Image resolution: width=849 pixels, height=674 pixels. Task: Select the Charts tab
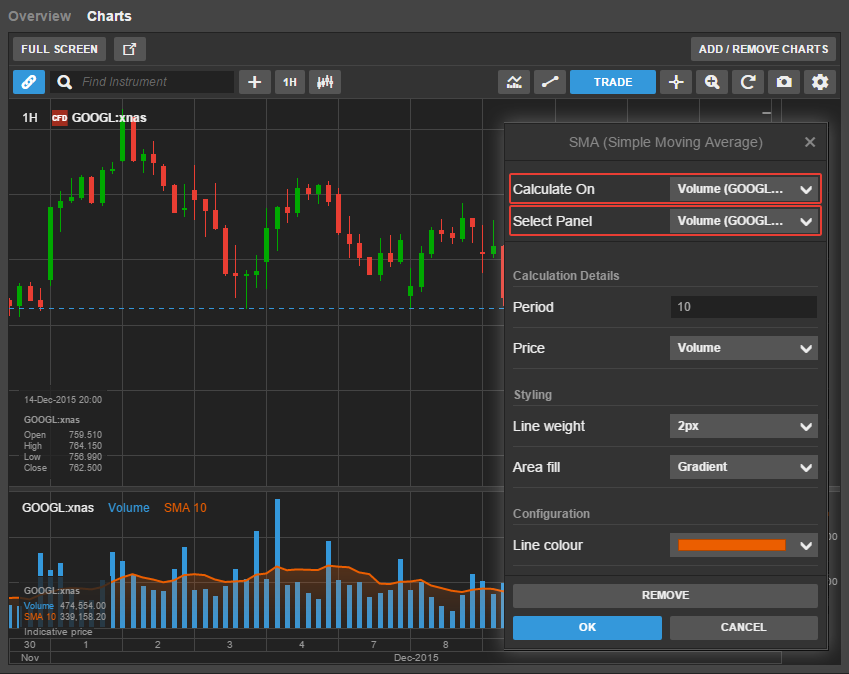coord(109,16)
